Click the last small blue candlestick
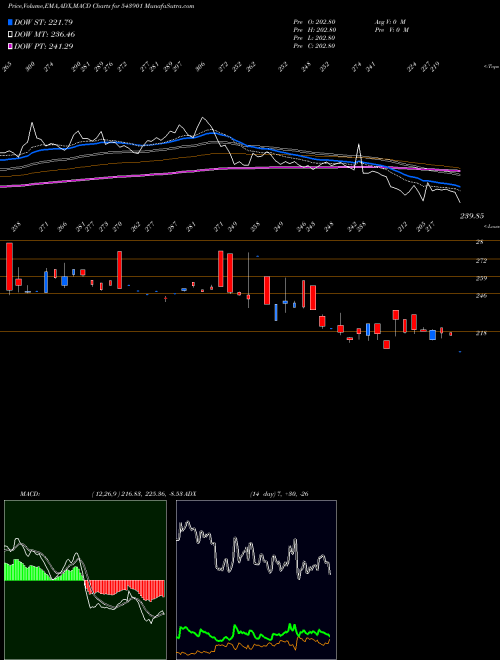Image resolution: width=500 pixels, height=660 pixels. point(460,351)
